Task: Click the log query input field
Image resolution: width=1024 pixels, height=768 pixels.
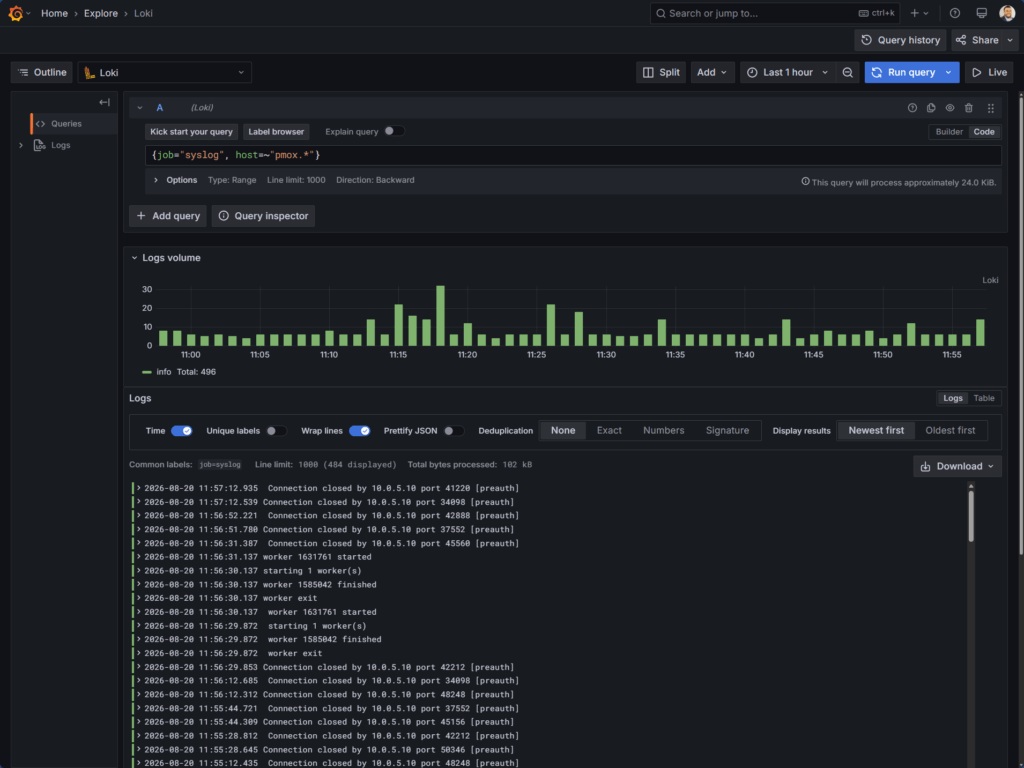Action: [x=573, y=155]
